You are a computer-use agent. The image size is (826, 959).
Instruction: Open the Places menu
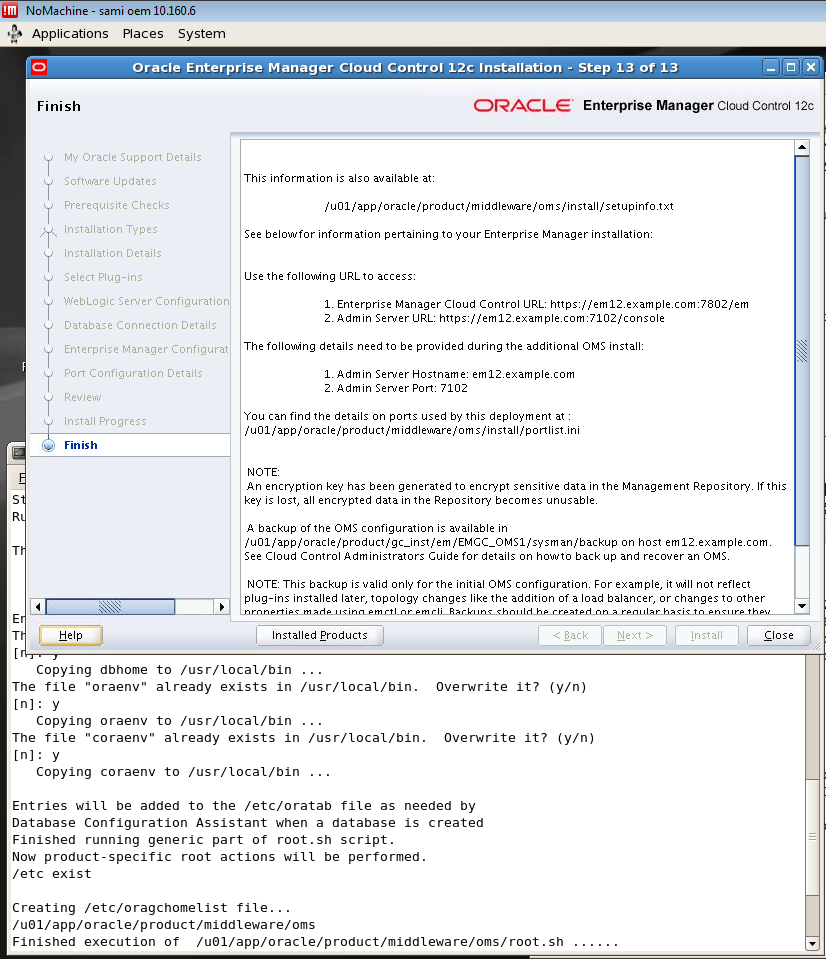(x=143, y=34)
